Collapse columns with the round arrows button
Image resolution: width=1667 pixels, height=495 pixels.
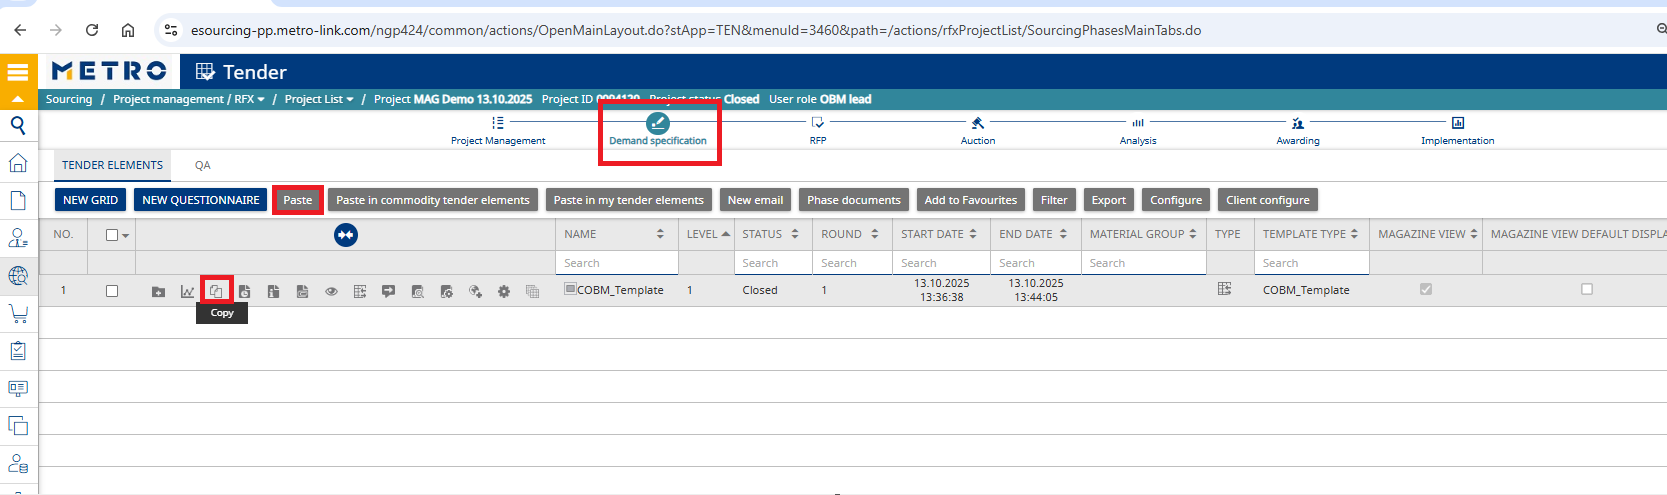click(346, 235)
